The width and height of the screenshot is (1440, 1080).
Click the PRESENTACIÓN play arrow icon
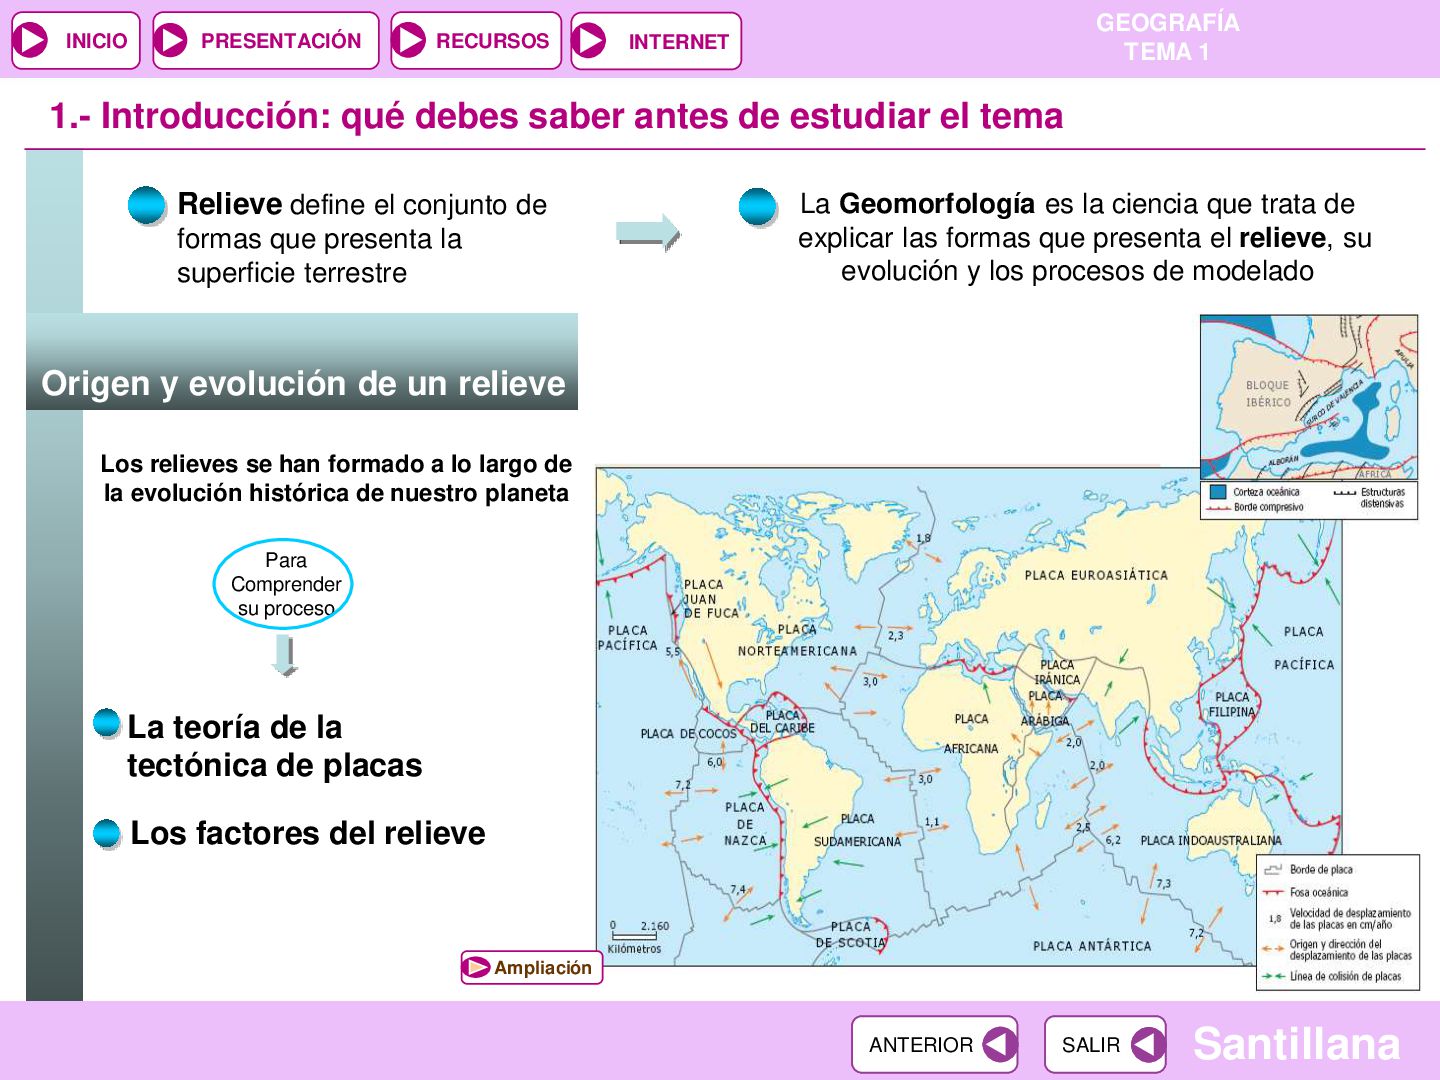(x=172, y=41)
